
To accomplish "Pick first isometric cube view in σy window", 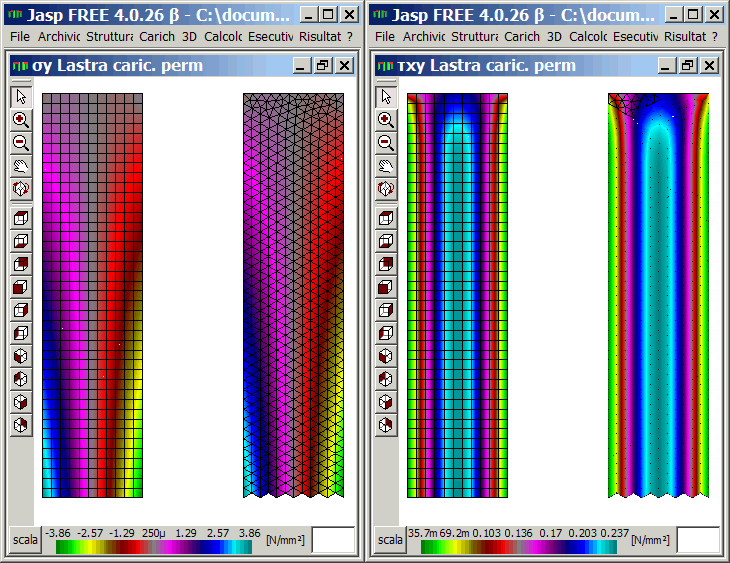I will [21, 356].
